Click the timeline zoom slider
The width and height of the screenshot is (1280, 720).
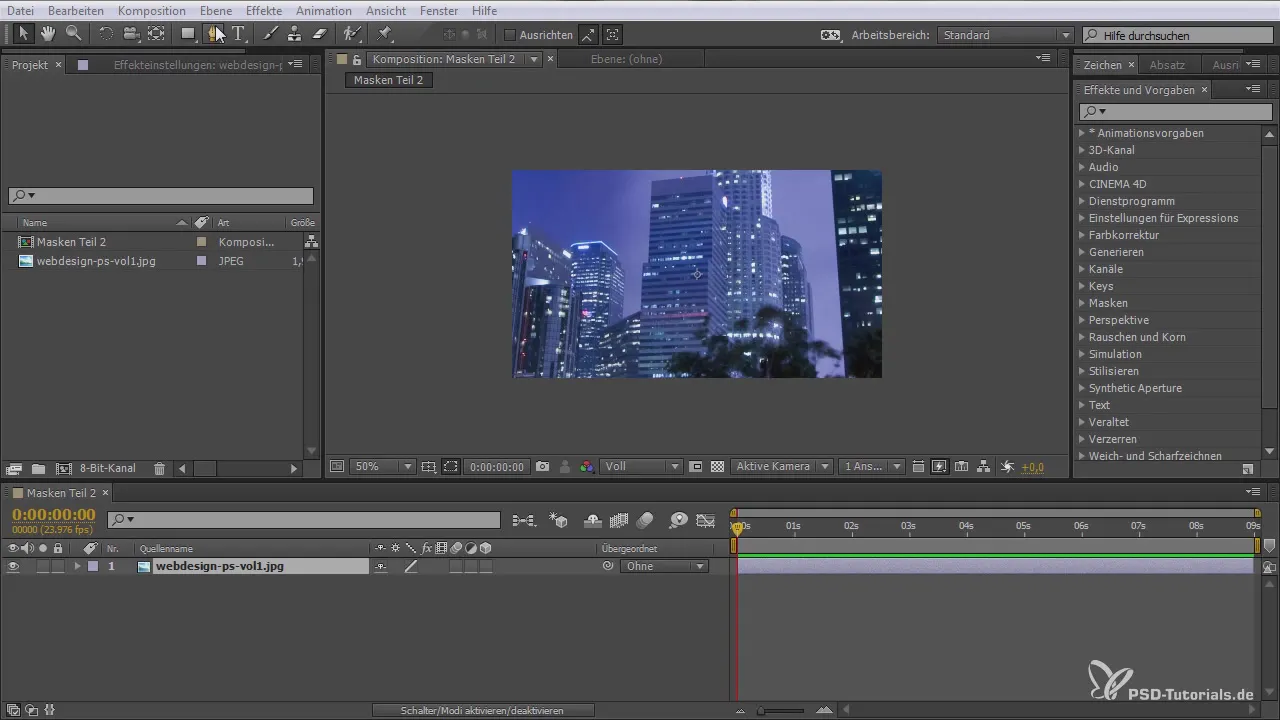(x=781, y=710)
